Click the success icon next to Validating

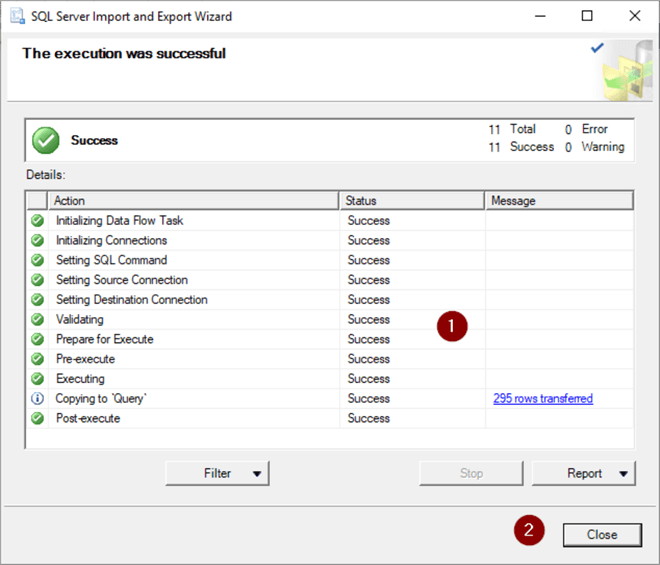click(37, 320)
